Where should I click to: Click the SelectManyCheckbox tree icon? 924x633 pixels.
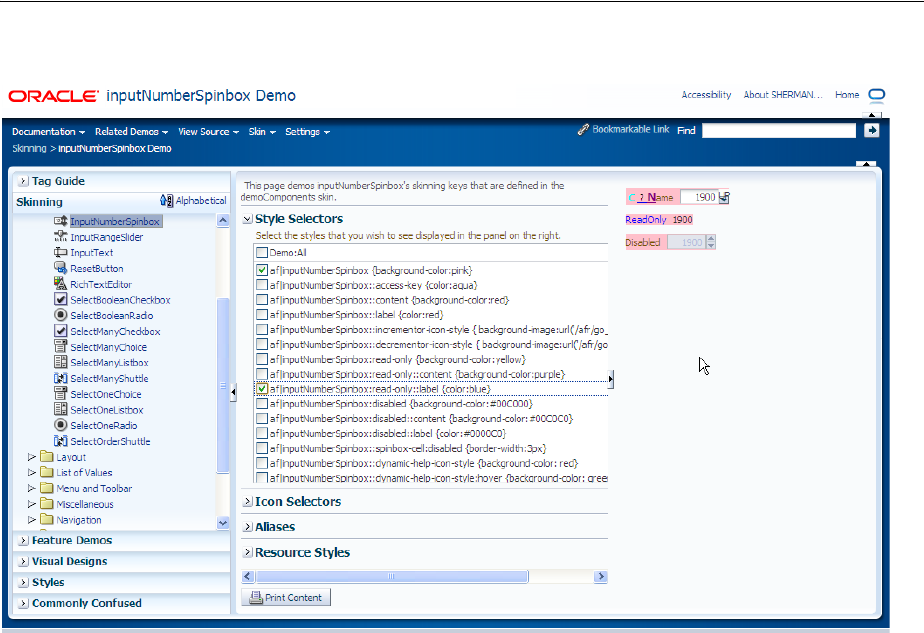point(60,331)
